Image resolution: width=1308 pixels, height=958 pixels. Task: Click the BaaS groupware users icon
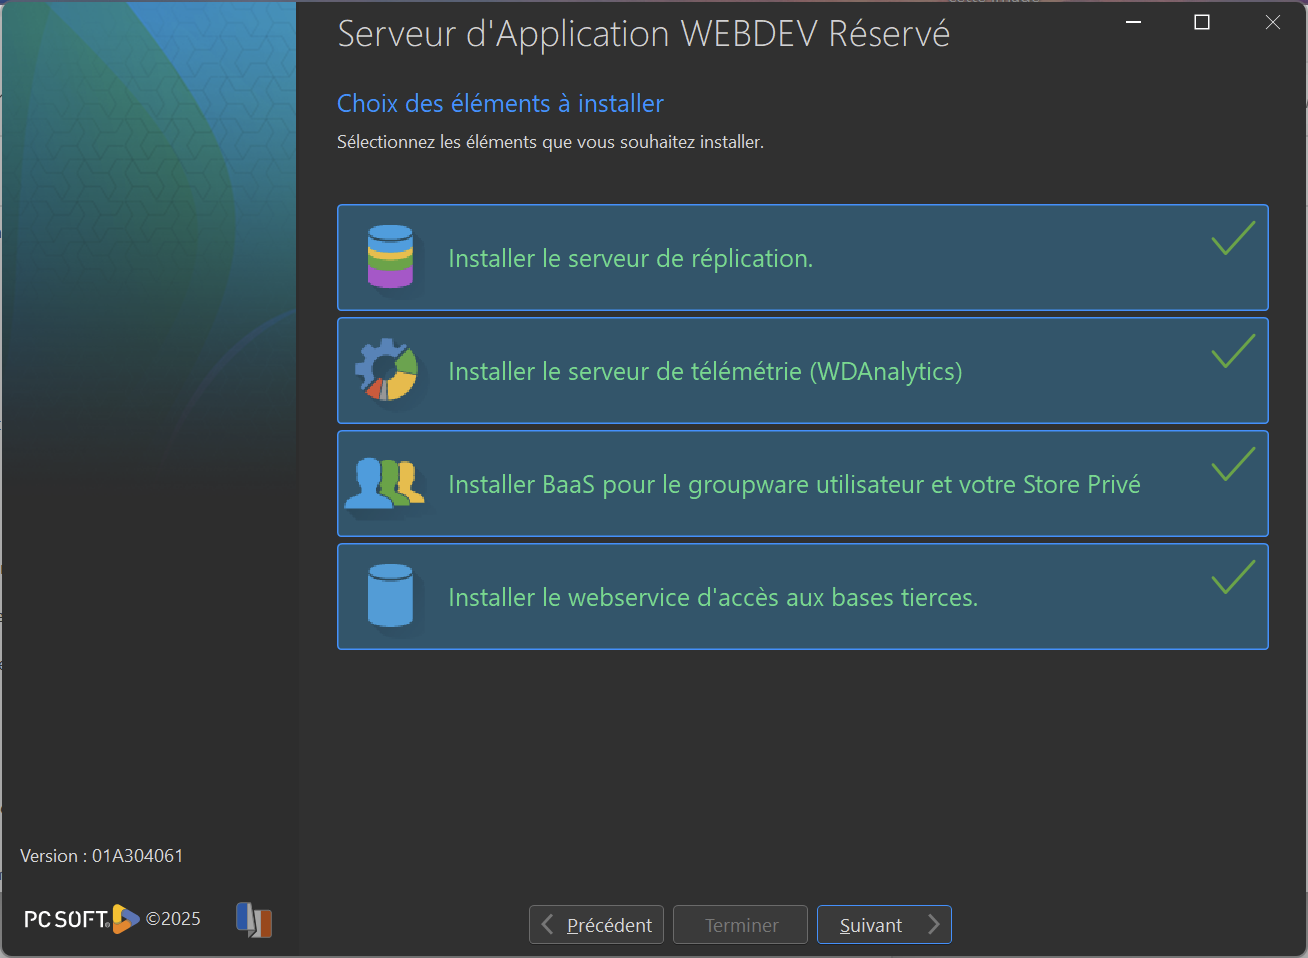tap(384, 483)
